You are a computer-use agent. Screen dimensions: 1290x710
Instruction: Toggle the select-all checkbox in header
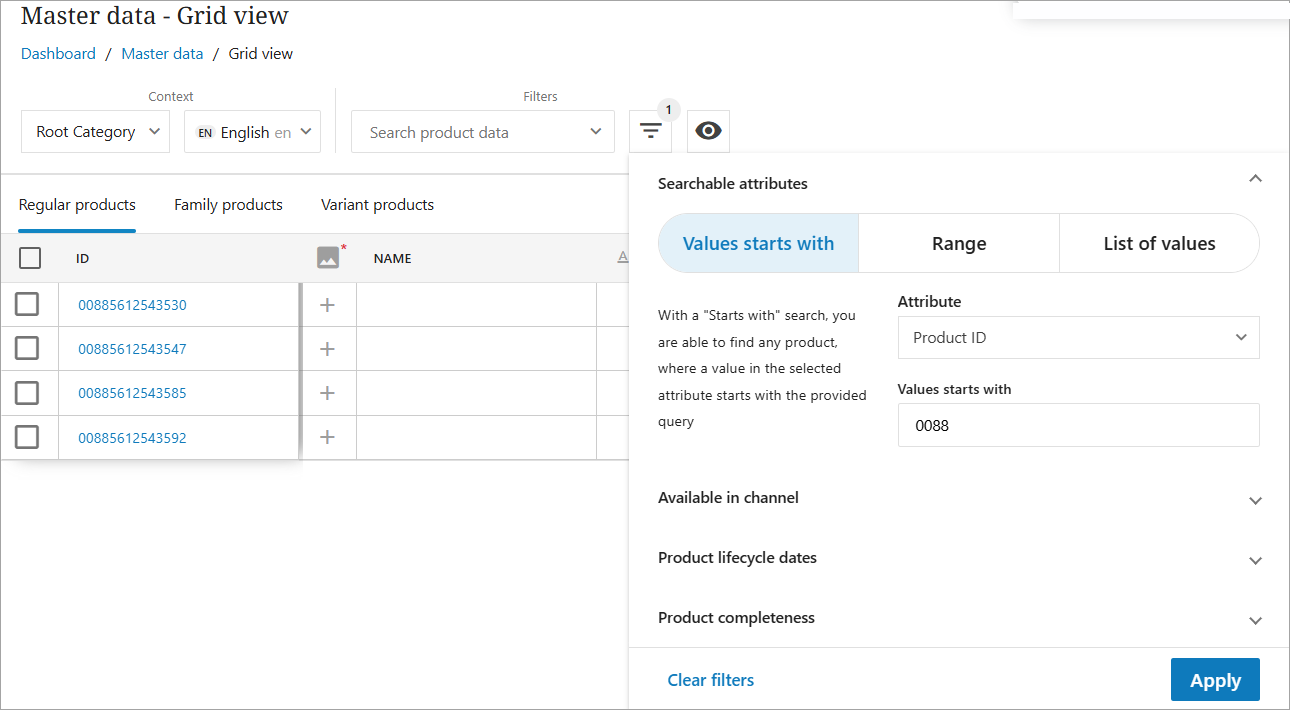click(30, 258)
